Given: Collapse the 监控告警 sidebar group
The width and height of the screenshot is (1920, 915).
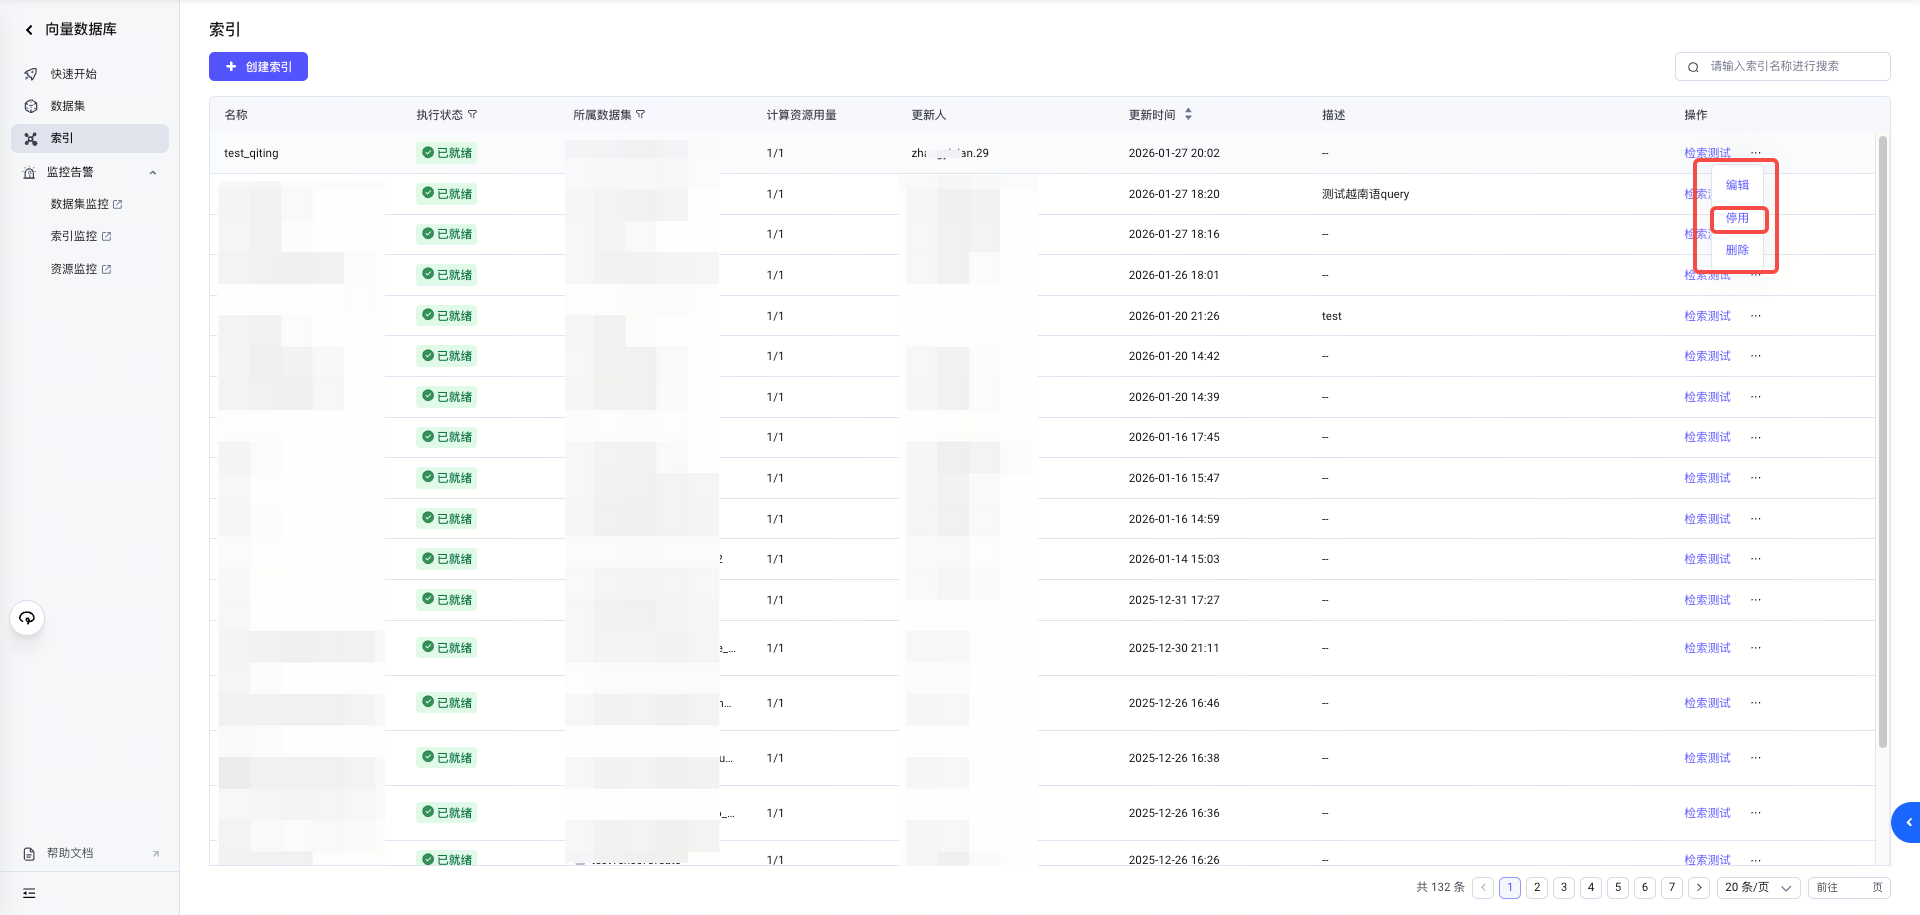Looking at the screenshot, I should (153, 172).
